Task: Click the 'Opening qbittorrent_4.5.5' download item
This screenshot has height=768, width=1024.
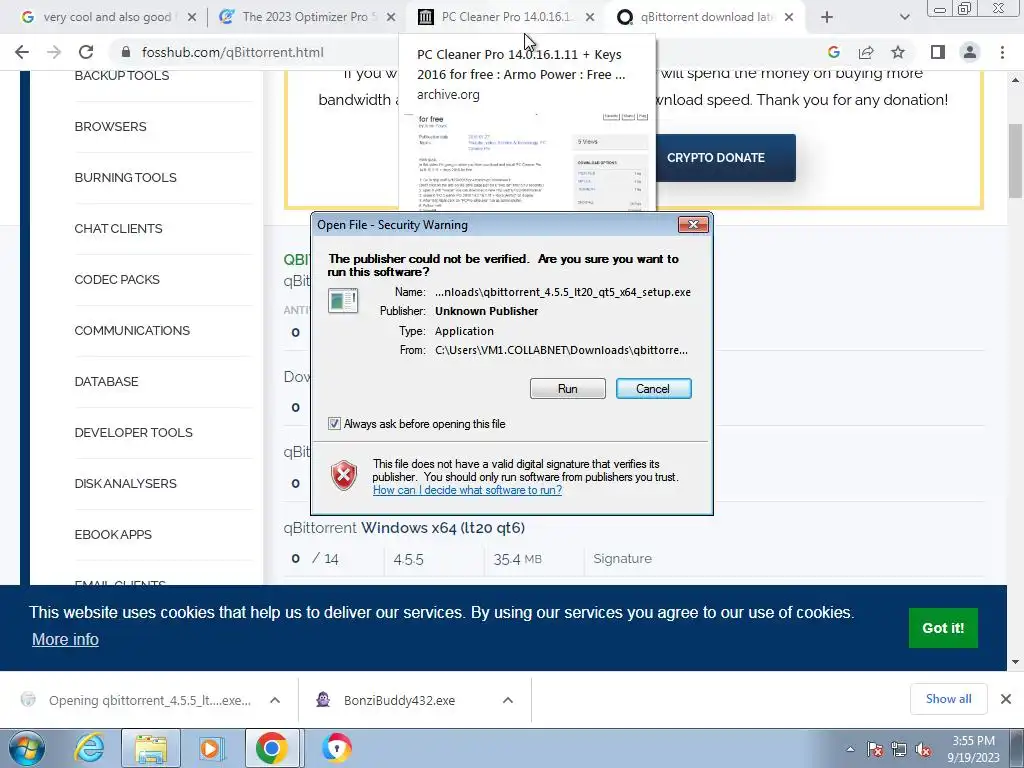Action: tap(150, 700)
